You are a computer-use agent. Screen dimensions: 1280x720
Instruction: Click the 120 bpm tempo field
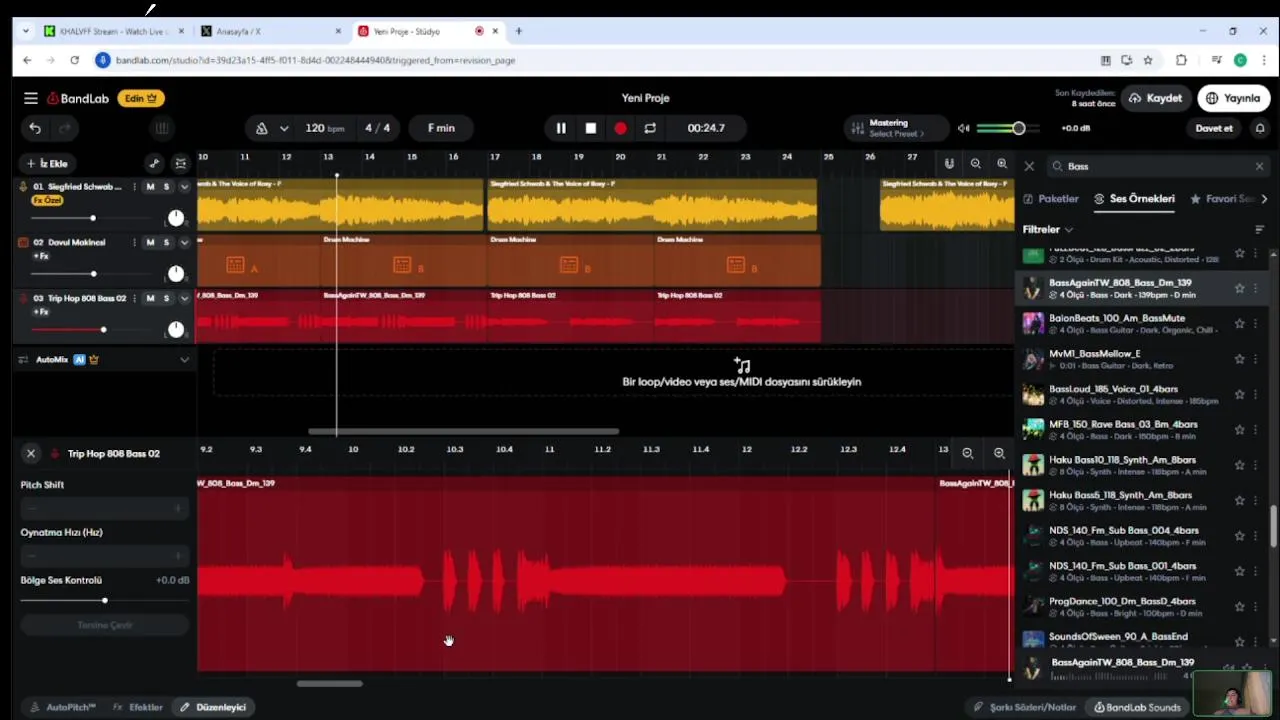(324, 128)
